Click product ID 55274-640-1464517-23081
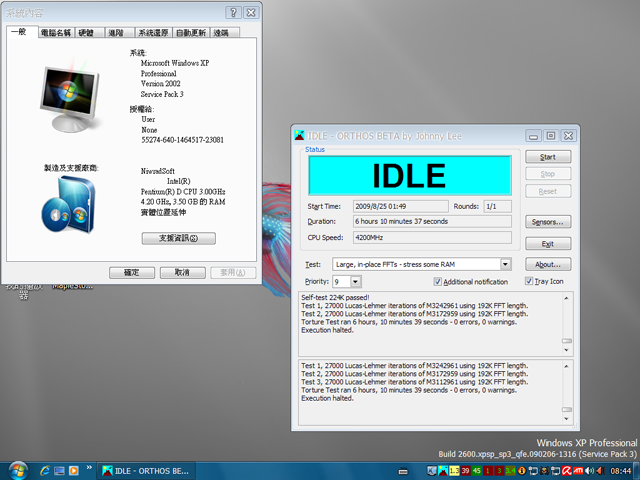 click(182, 140)
